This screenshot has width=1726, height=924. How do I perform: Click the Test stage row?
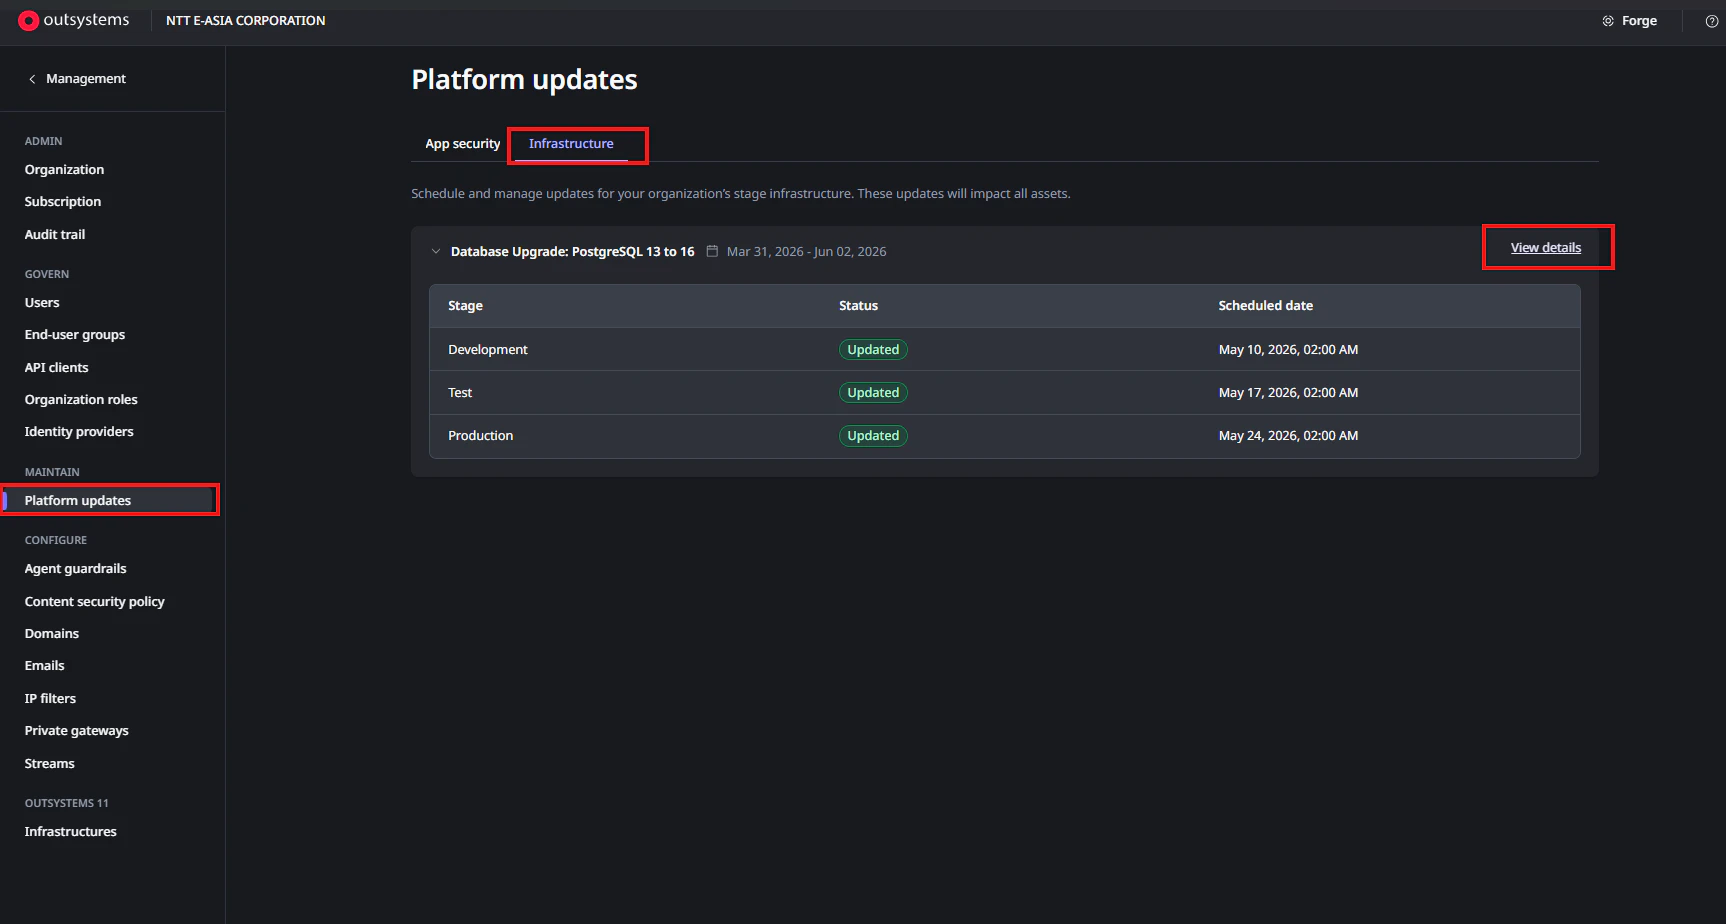click(1005, 393)
